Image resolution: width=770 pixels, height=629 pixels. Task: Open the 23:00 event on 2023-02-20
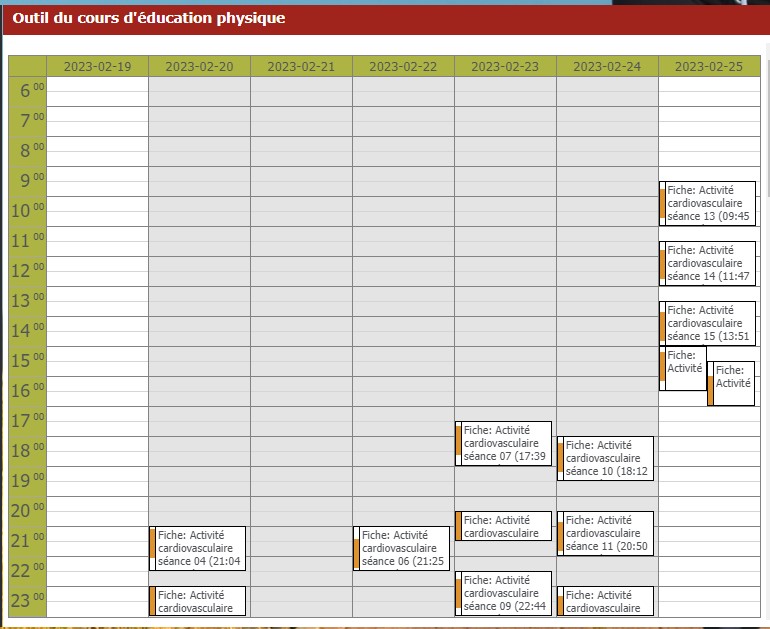point(200,601)
